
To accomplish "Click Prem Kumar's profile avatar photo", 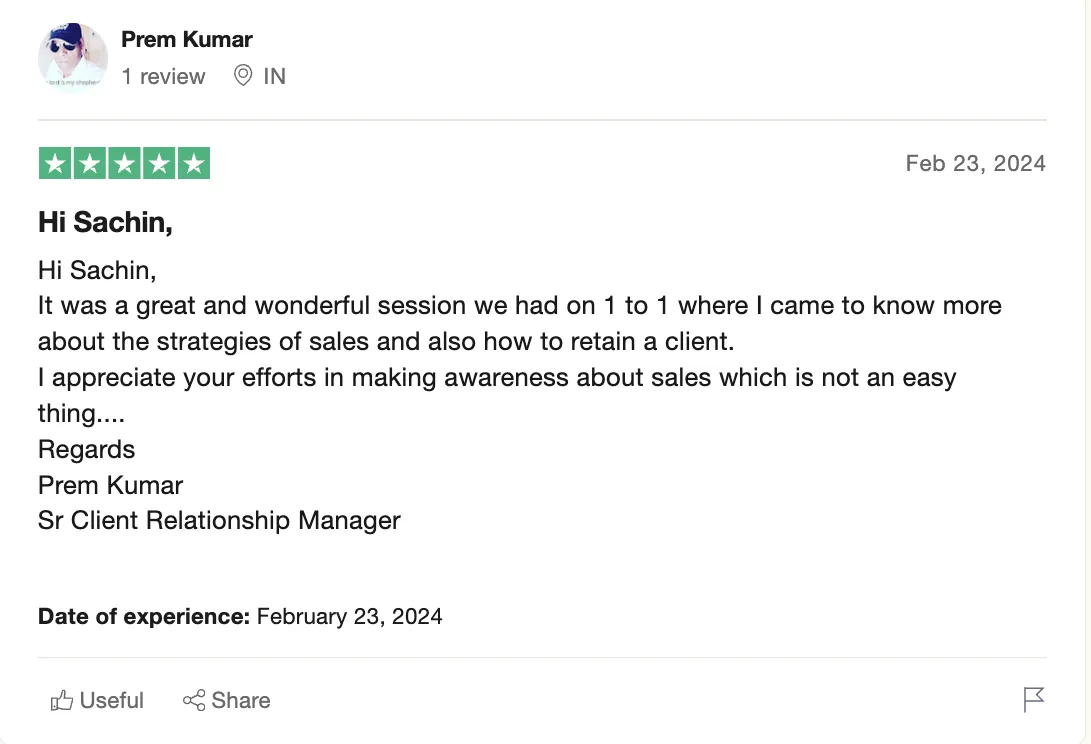I will click(73, 58).
